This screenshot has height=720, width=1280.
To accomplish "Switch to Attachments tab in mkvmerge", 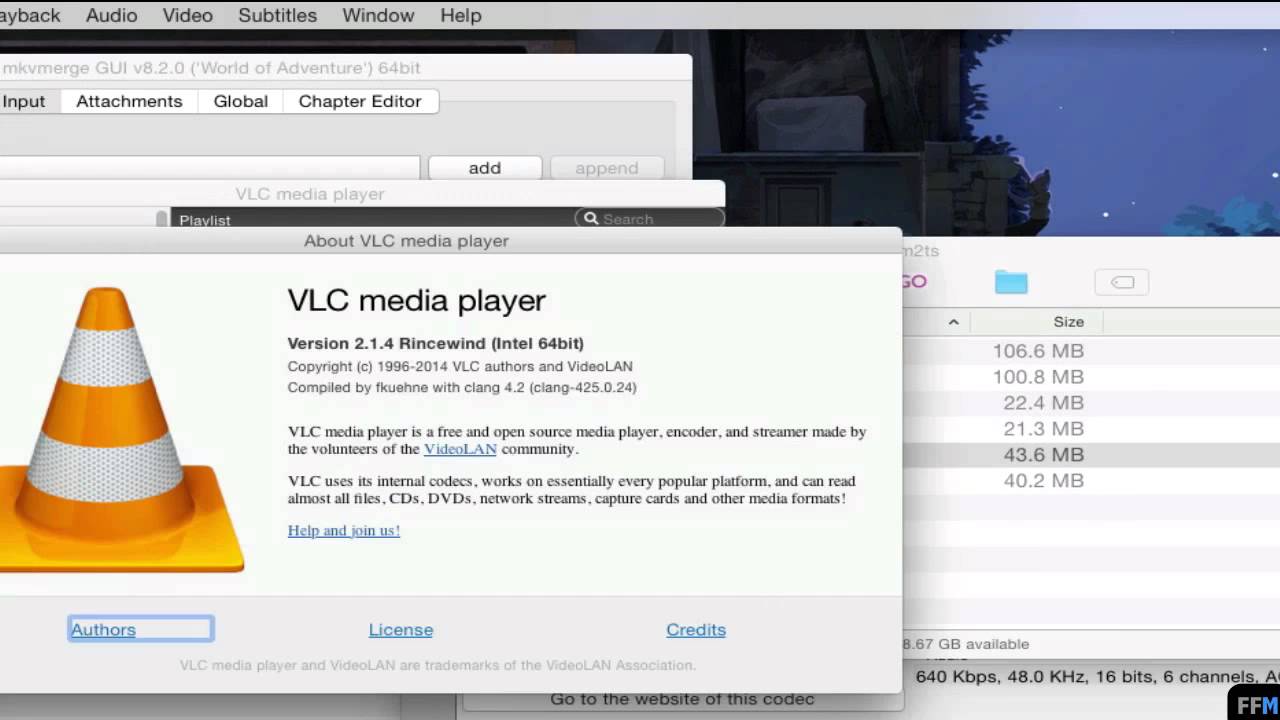I will [129, 101].
